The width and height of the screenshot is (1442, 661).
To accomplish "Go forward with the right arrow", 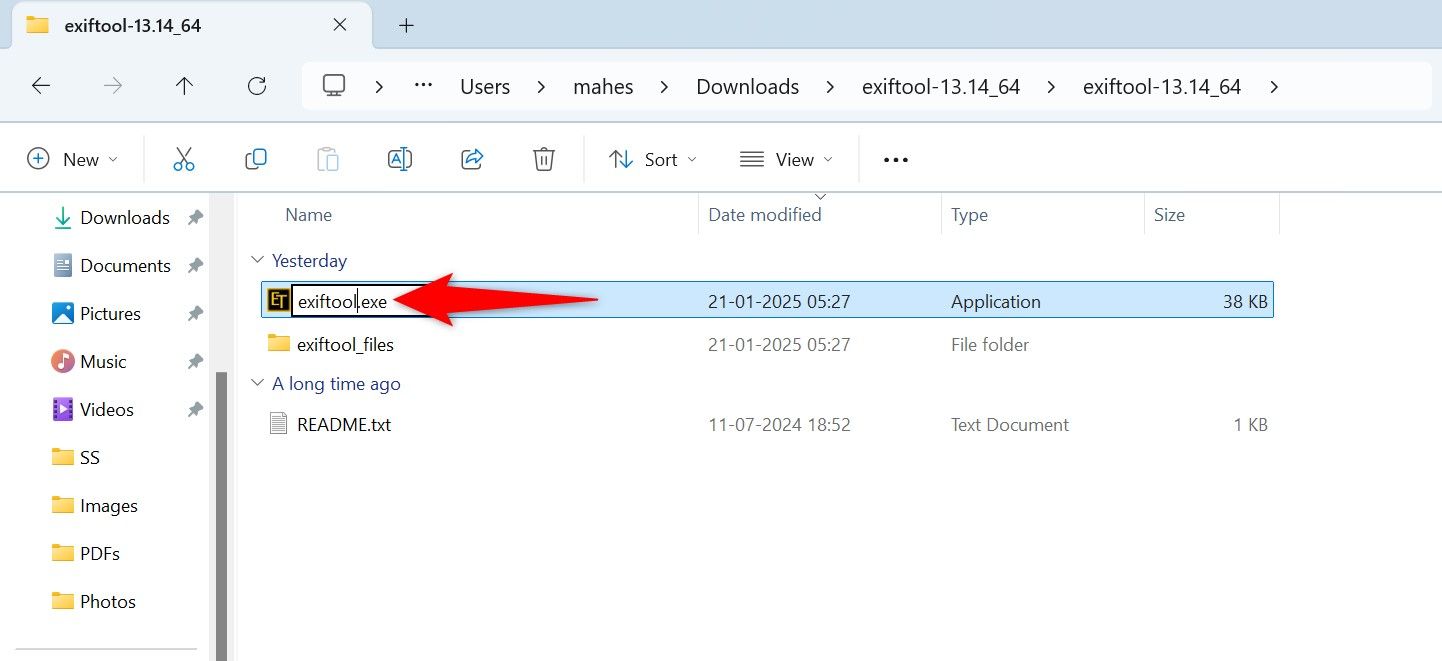I will click(113, 86).
